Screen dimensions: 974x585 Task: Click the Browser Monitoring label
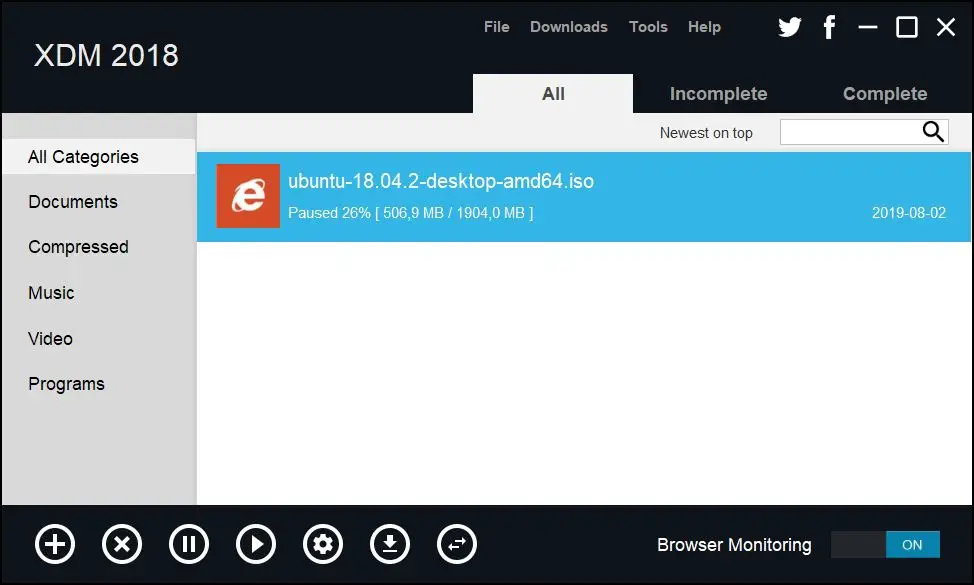pos(734,545)
